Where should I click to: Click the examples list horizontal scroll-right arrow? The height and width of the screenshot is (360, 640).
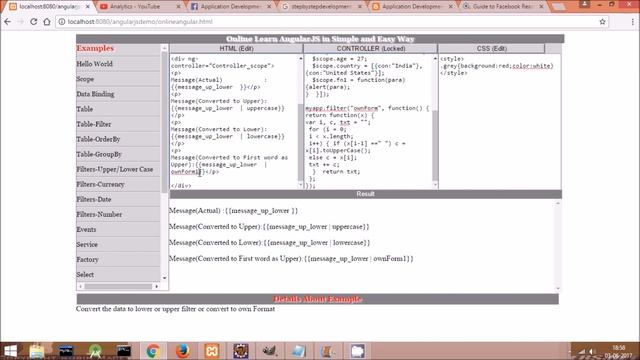tap(157, 287)
